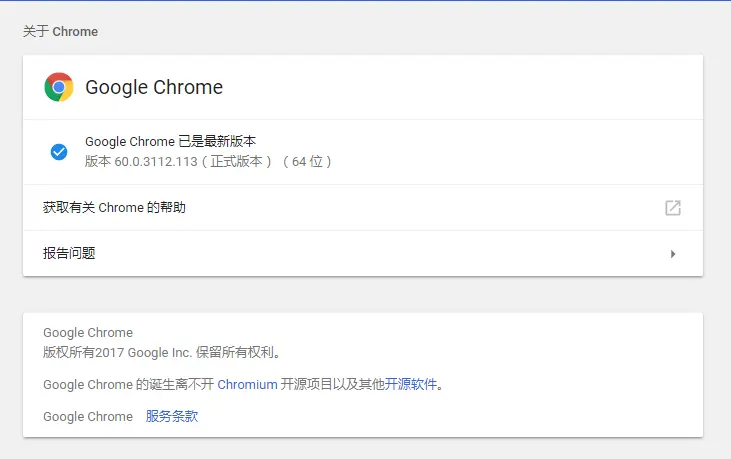This screenshot has width=731, height=459.
Task: Open the 开源软件 link
Action: (x=411, y=384)
